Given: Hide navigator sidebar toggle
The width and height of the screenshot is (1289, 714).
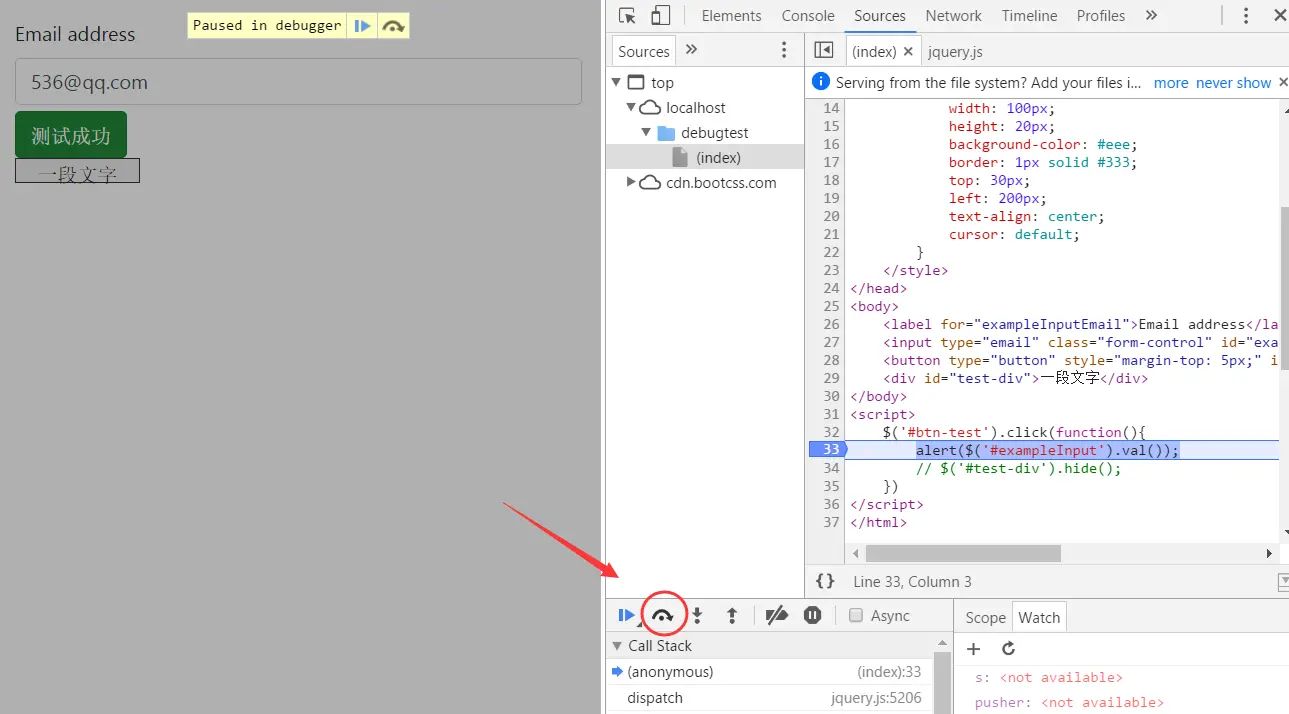Looking at the screenshot, I should pyautogui.click(x=824, y=50).
